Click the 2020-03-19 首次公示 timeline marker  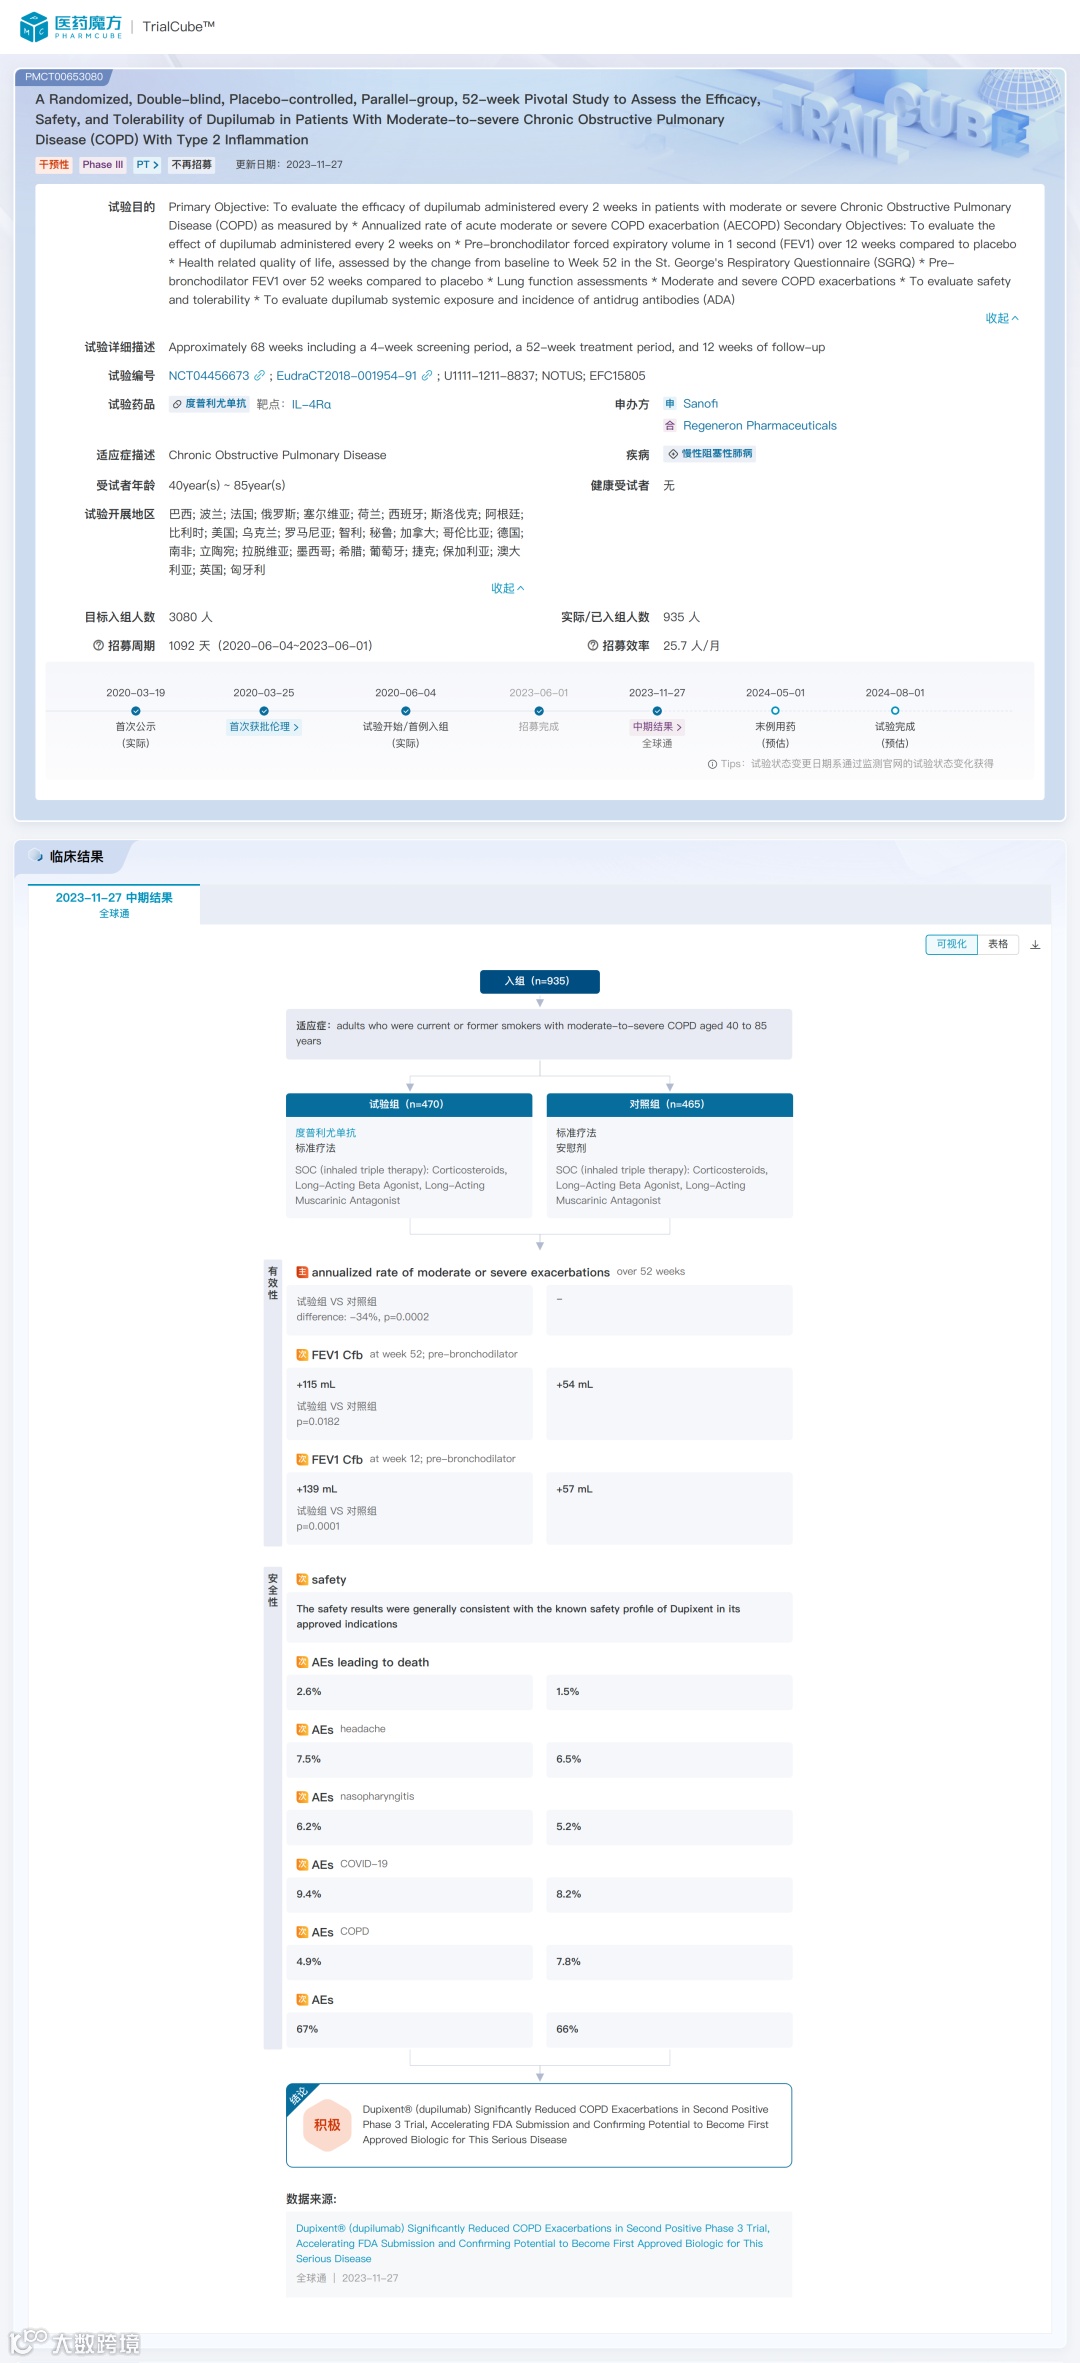136,711
